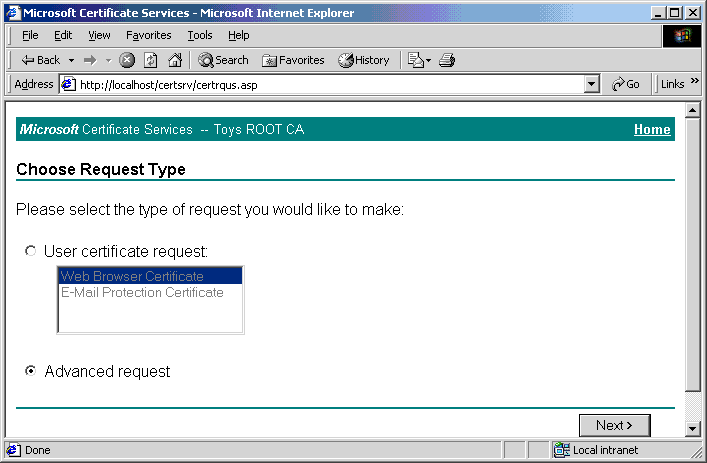Click the page icon in the address bar
707x463 pixels.
[68, 84]
